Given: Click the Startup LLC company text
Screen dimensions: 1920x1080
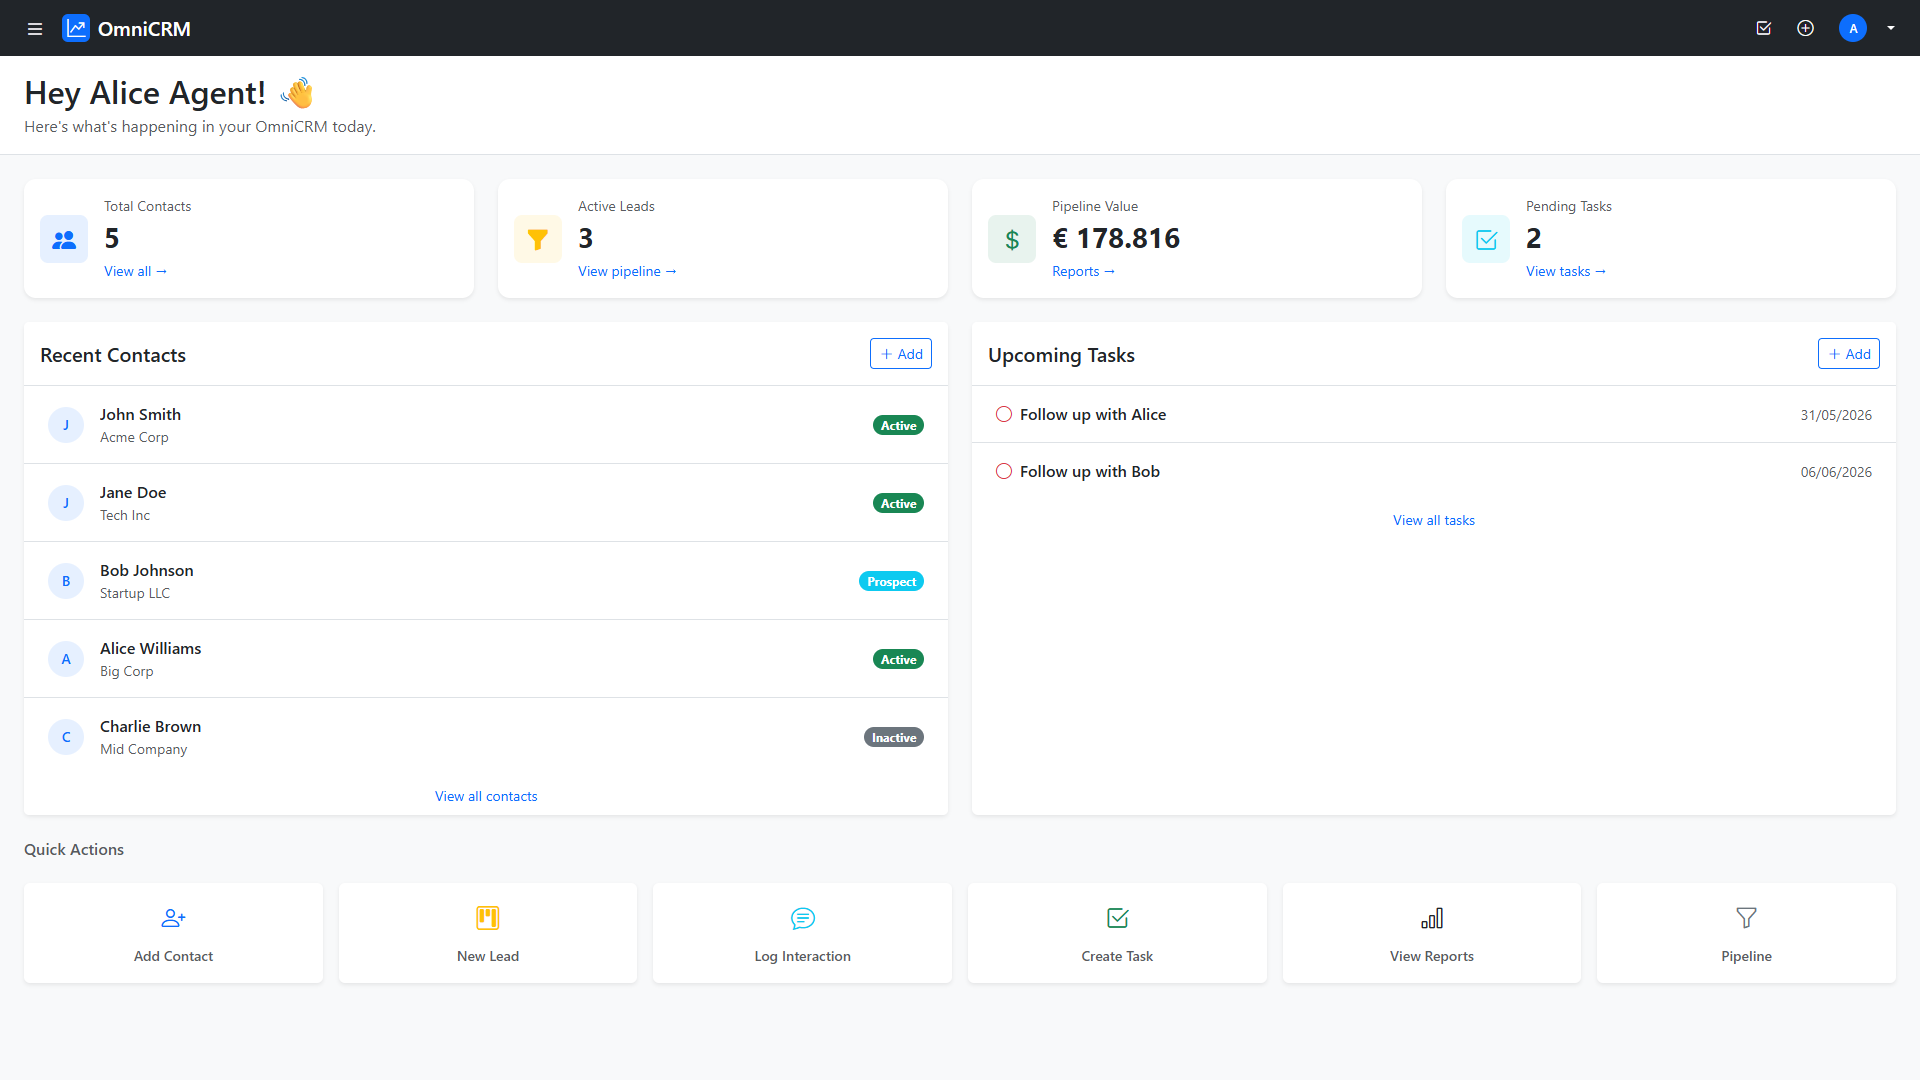Looking at the screenshot, I should tap(135, 593).
